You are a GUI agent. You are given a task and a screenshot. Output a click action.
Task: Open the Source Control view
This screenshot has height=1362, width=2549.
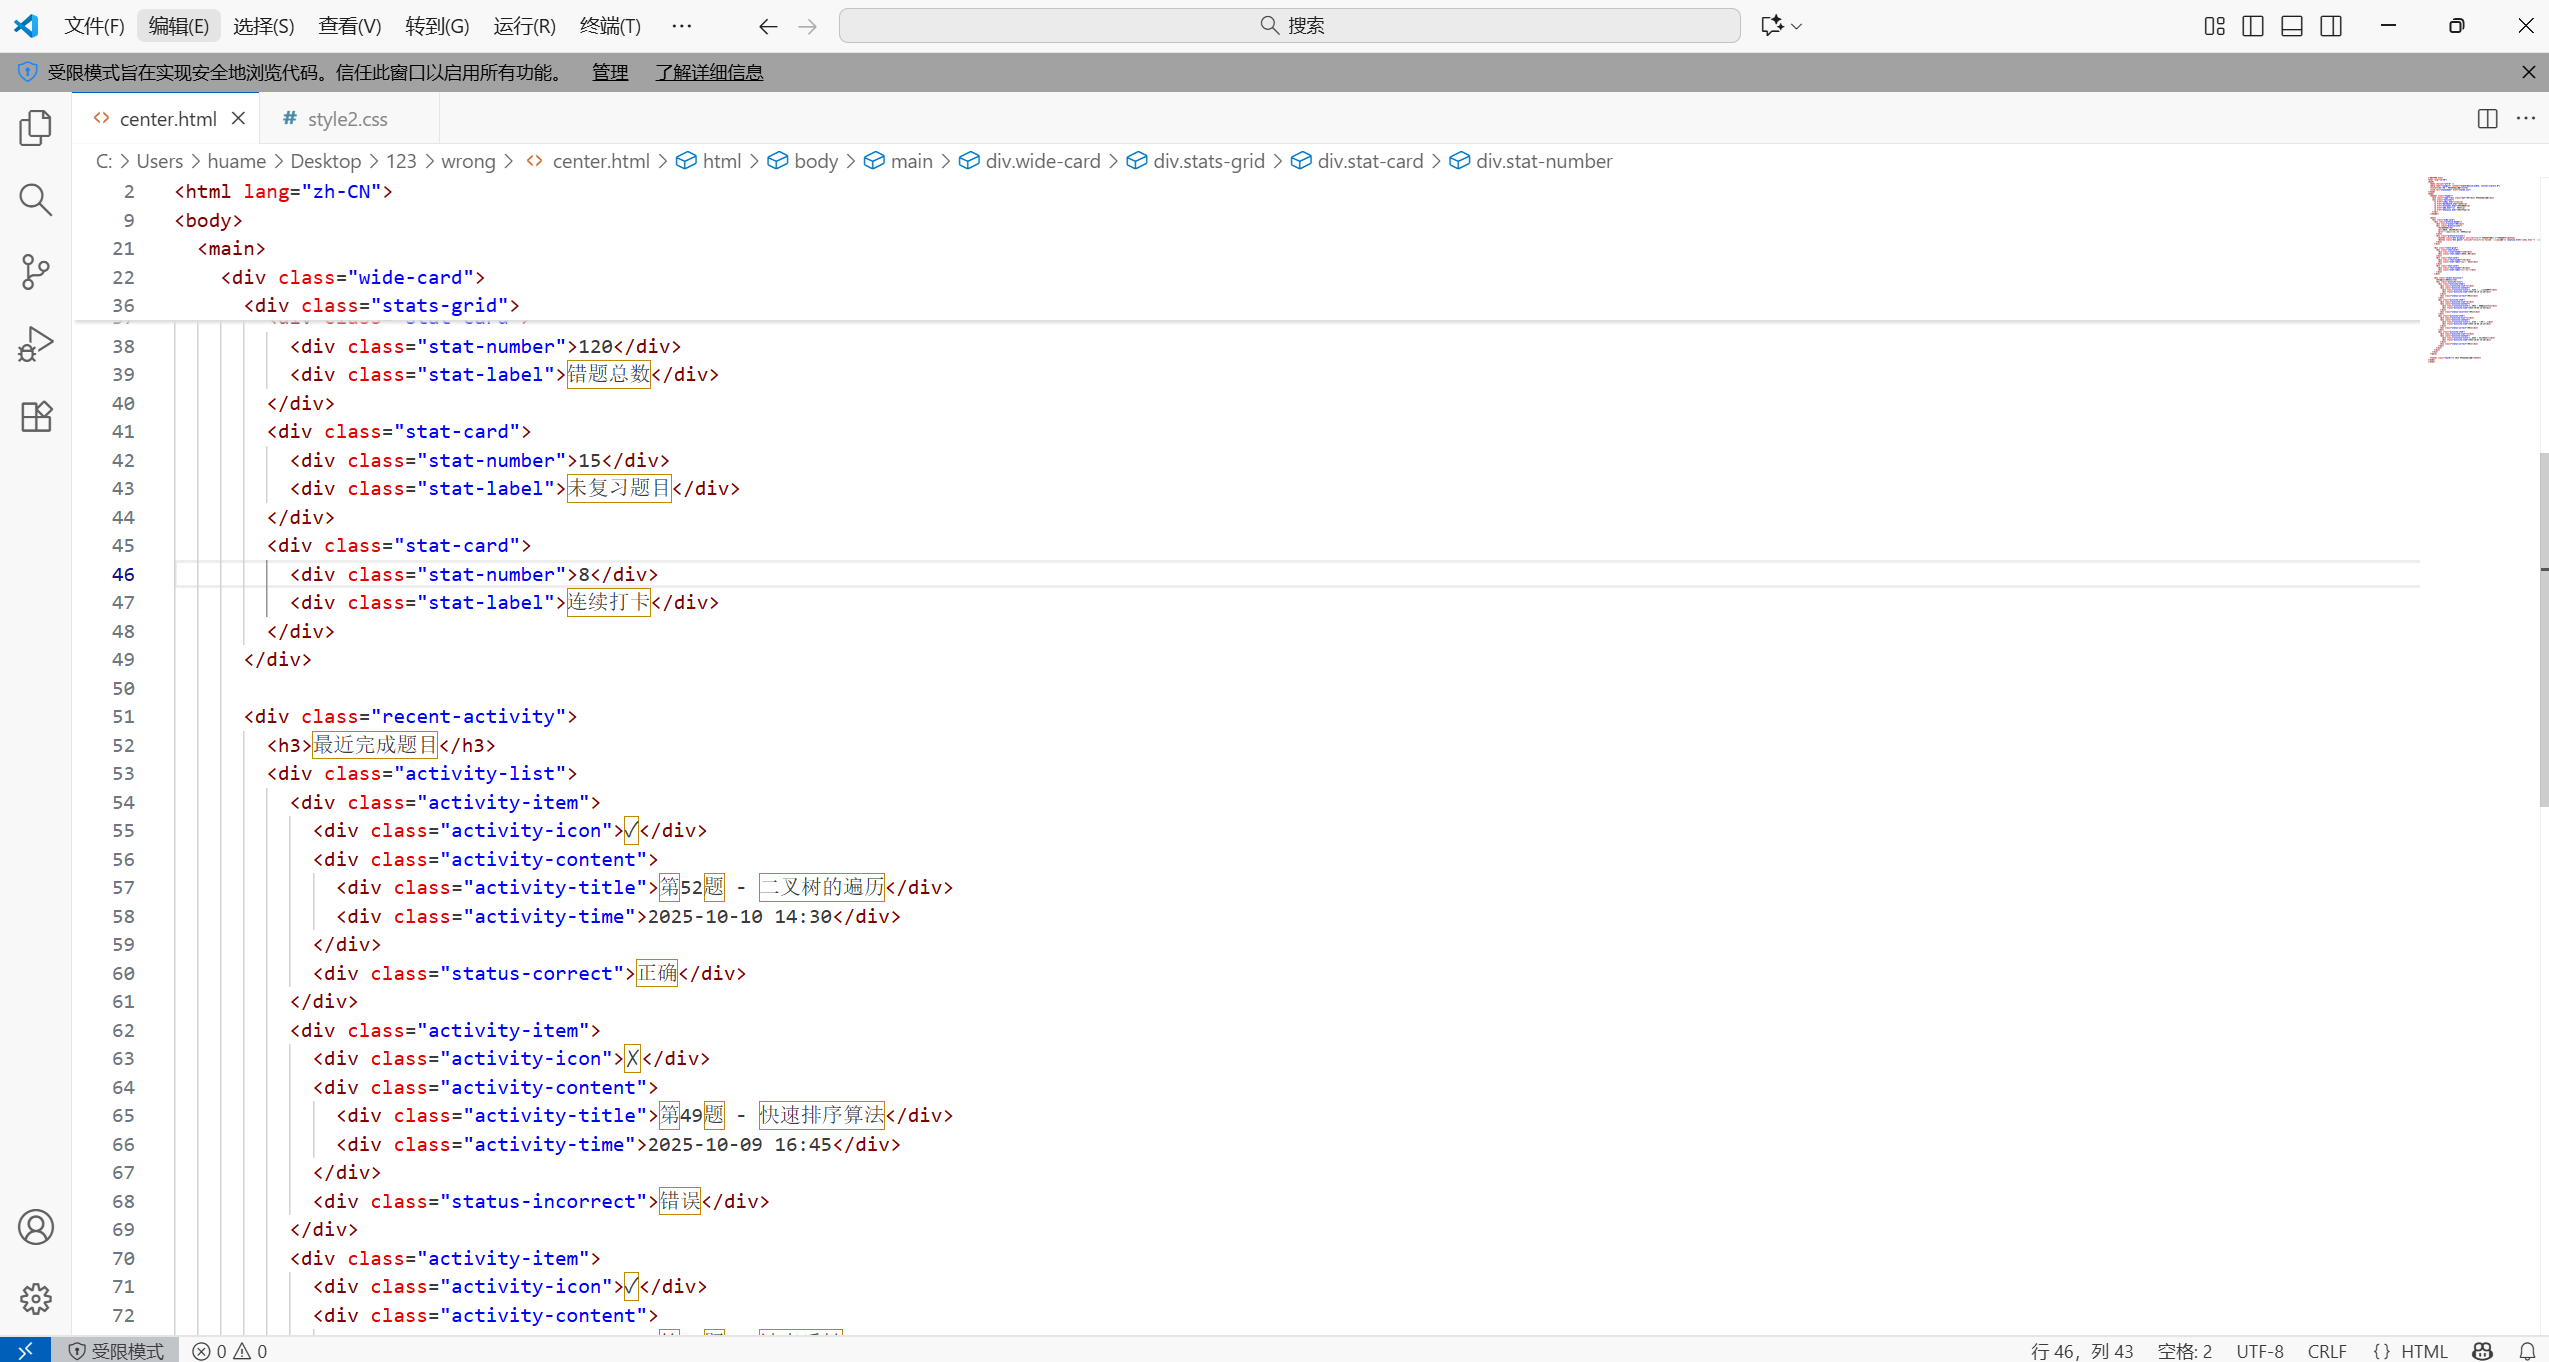(36, 272)
